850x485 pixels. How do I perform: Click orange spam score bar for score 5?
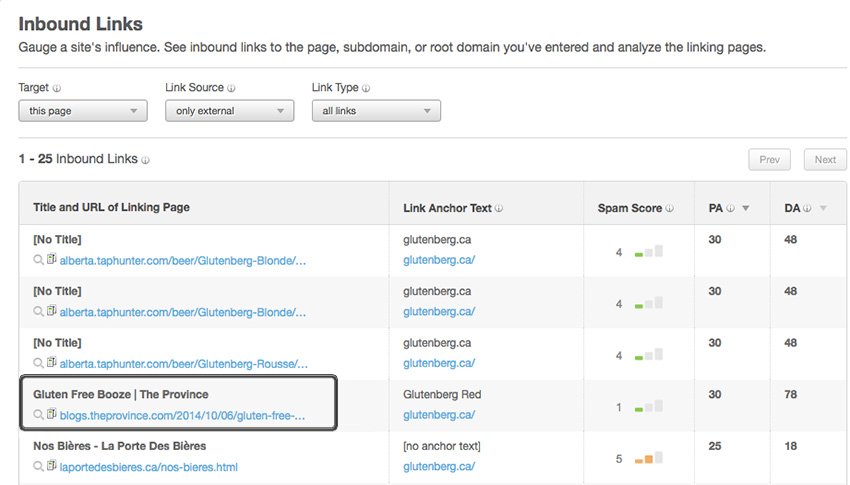coord(648,459)
